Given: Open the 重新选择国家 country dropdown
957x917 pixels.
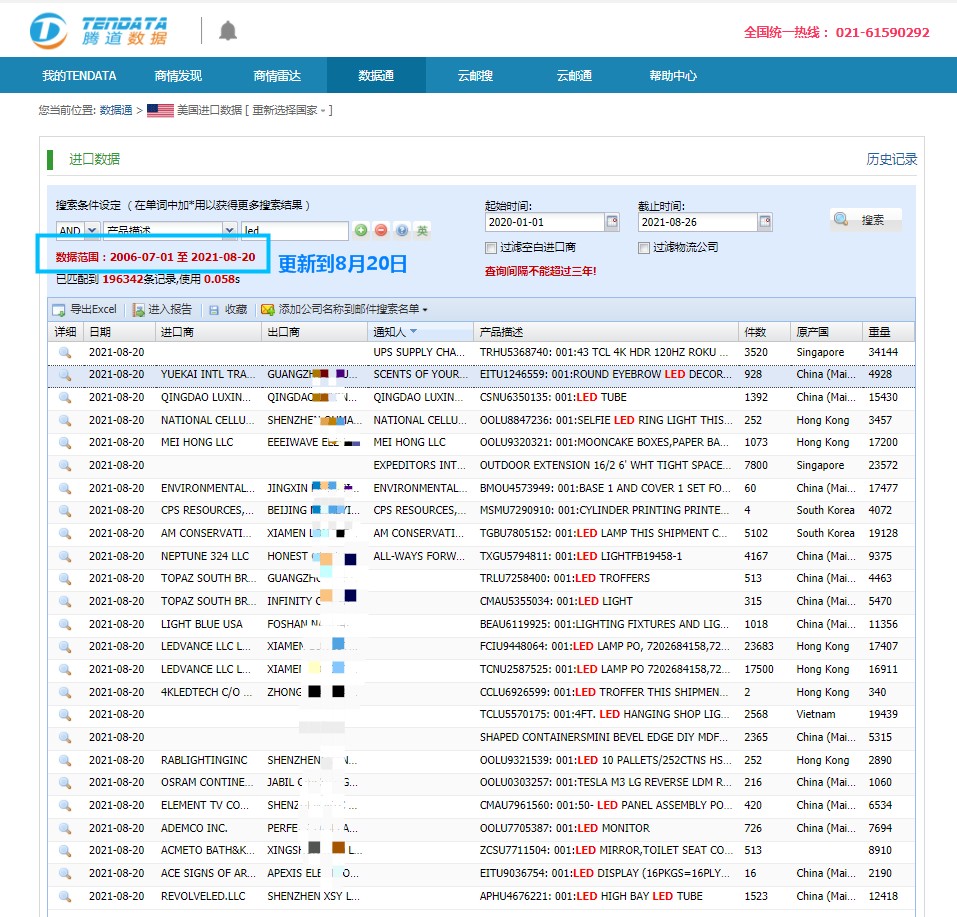Looking at the screenshot, I should 289,111.
